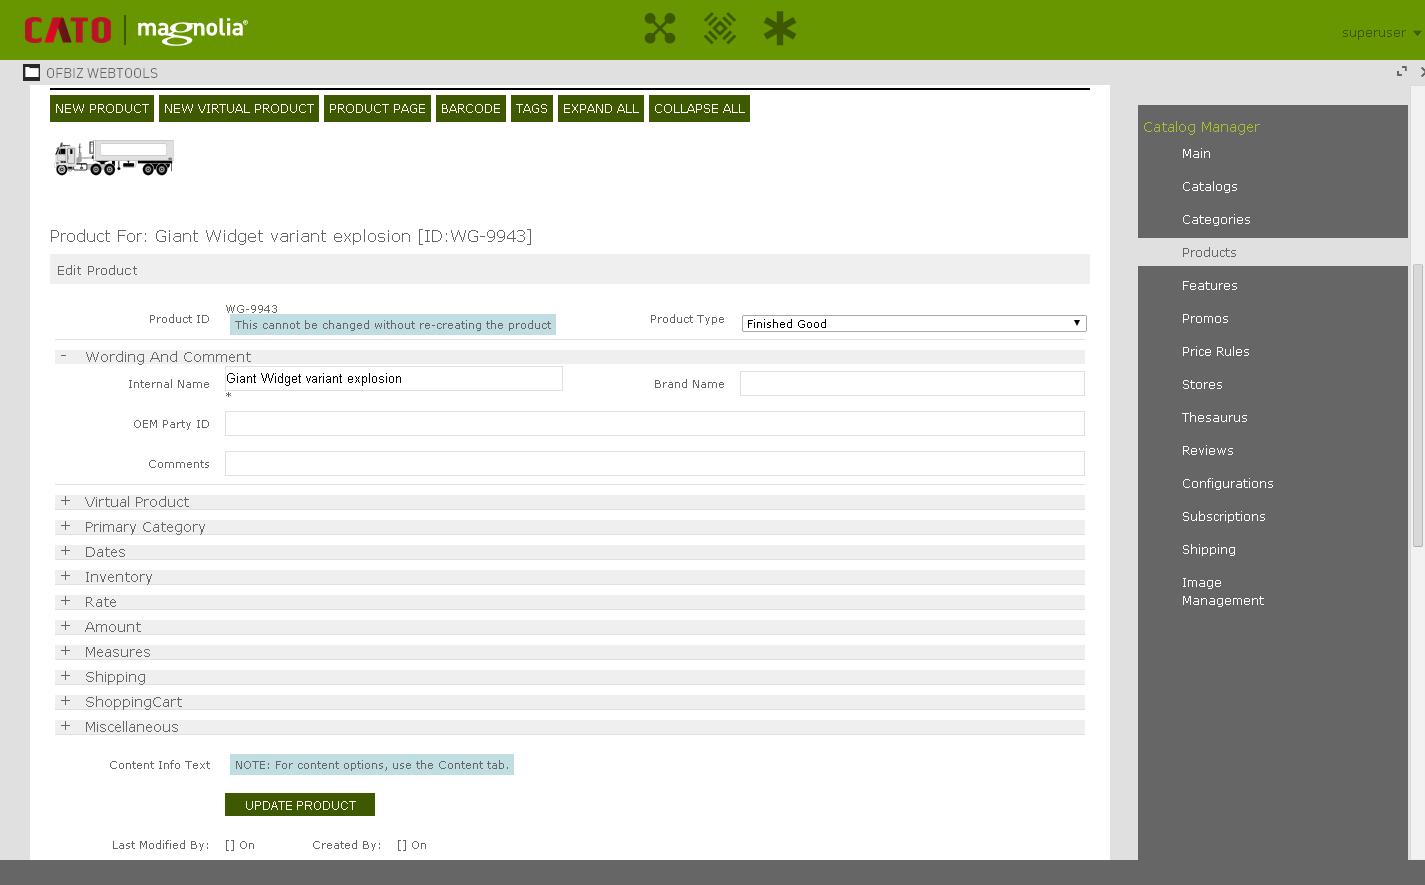The image size is (1425, 885).
Task: Expand the Inventory section
Action: [65, 577]
